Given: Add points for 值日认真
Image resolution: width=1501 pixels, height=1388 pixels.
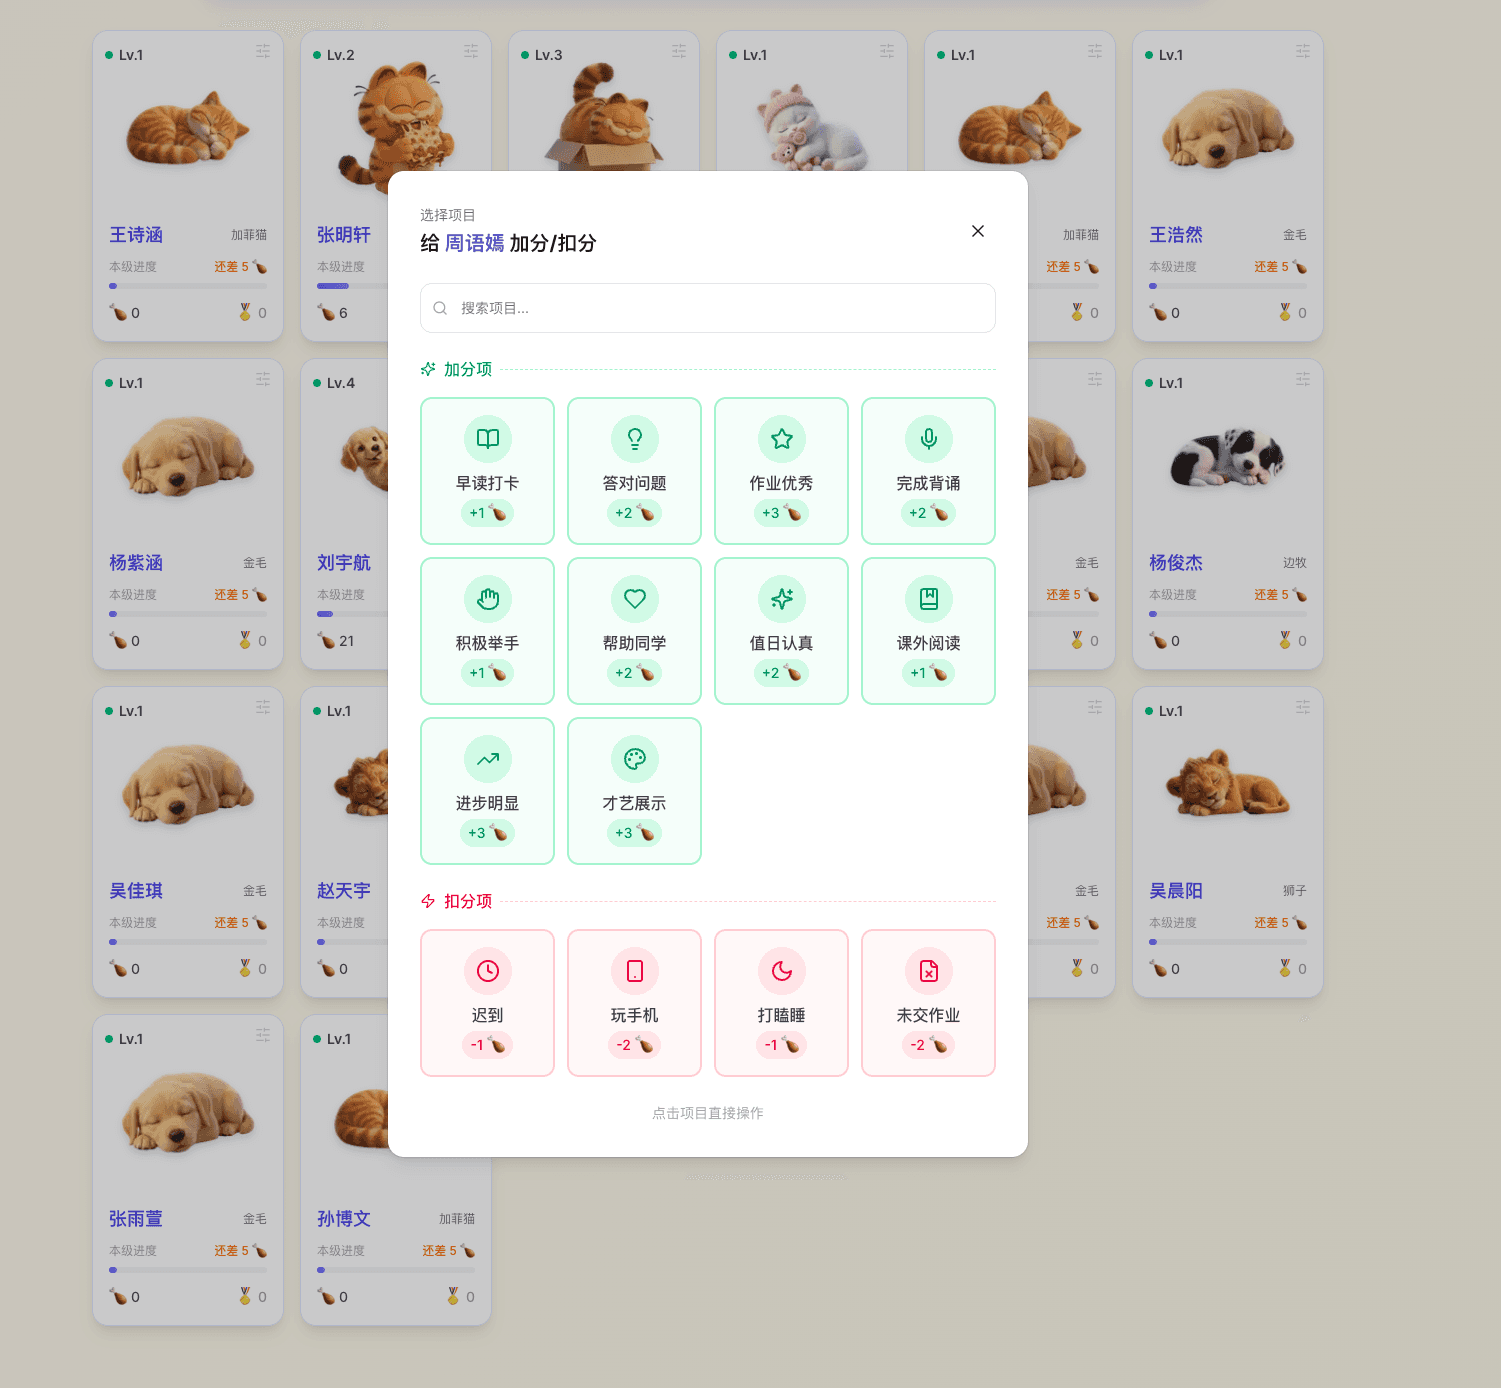Looking at the screenshot, I should (781, 631).
